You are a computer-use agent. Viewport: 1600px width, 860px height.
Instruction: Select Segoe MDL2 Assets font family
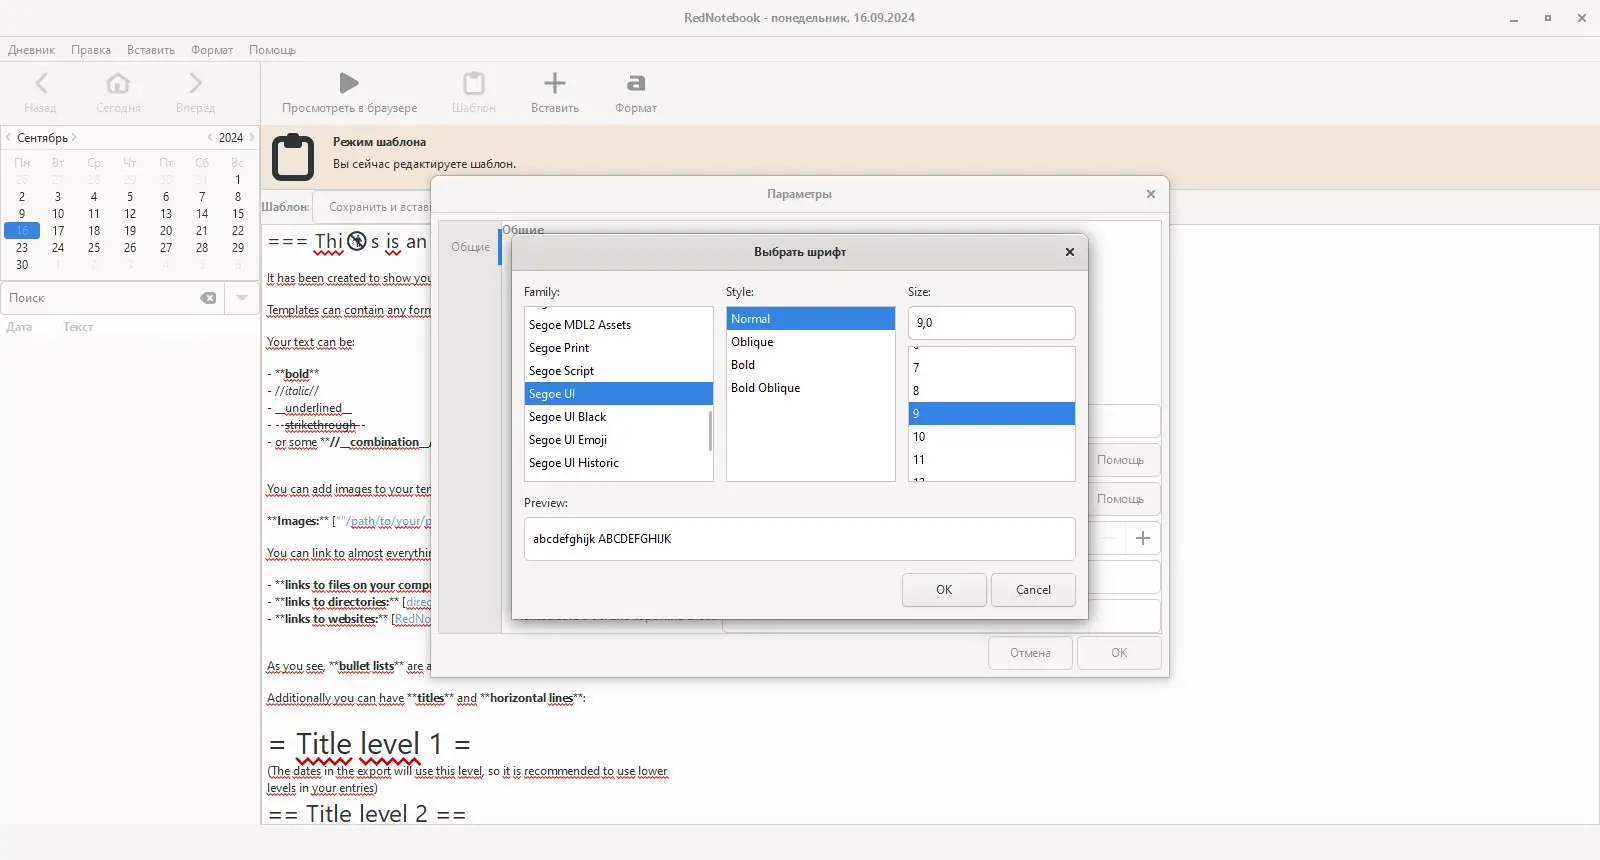click(x=618, y=325)
